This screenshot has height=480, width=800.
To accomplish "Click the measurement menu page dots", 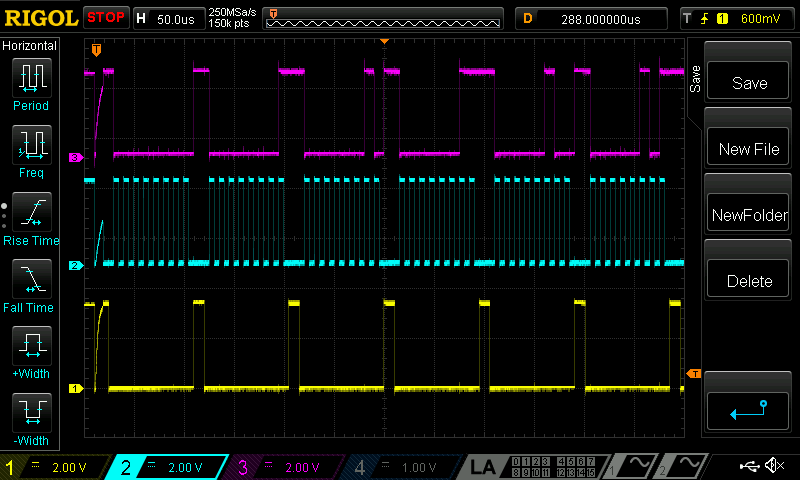I will 4,216.
